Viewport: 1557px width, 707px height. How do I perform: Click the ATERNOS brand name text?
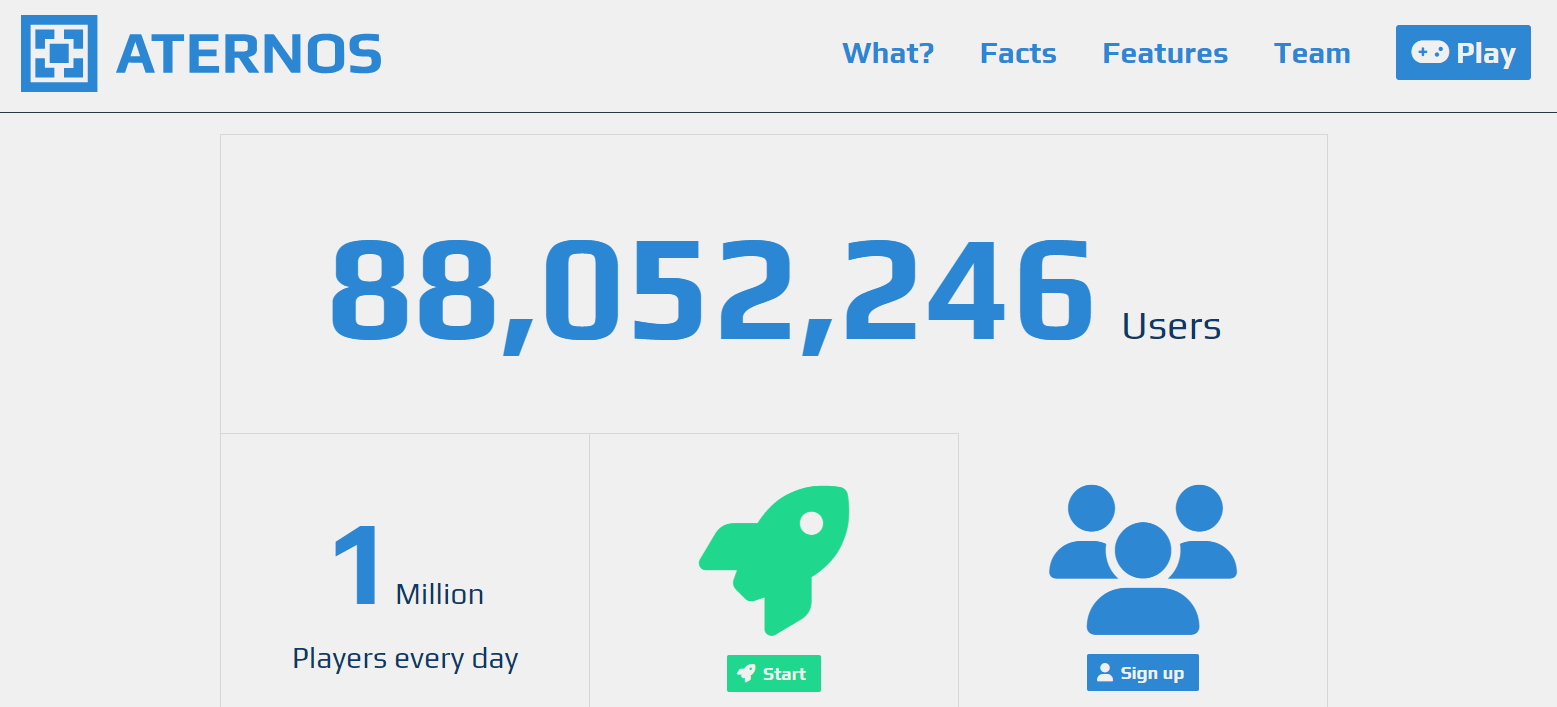coord(249,54)
